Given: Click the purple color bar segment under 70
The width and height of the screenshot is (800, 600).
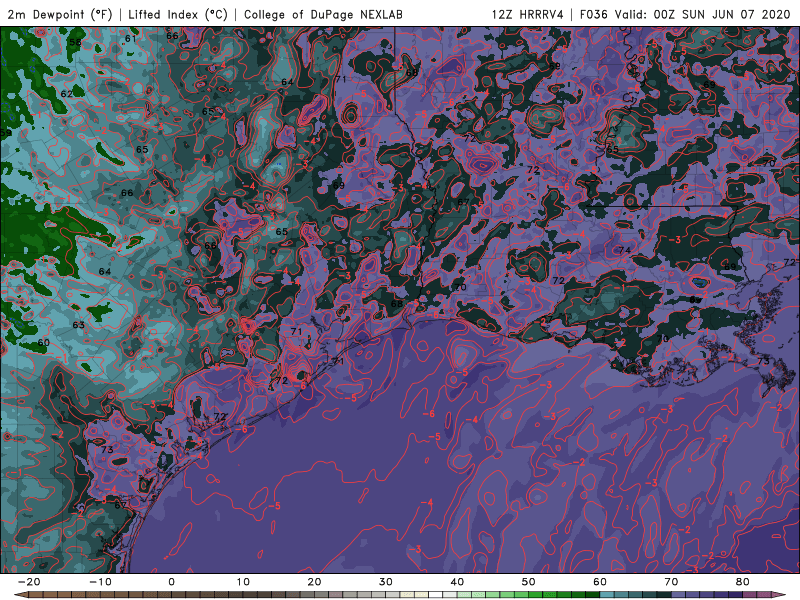Looking at the screenshot, I should click(x=679, y=595).
